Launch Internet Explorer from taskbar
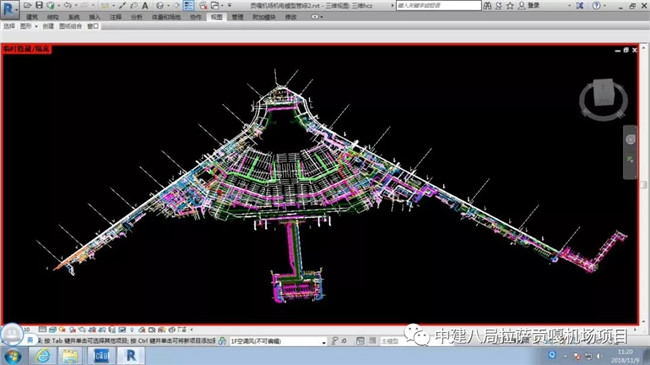The height and width of the screenshot is (365, 650). click(42, 356)
